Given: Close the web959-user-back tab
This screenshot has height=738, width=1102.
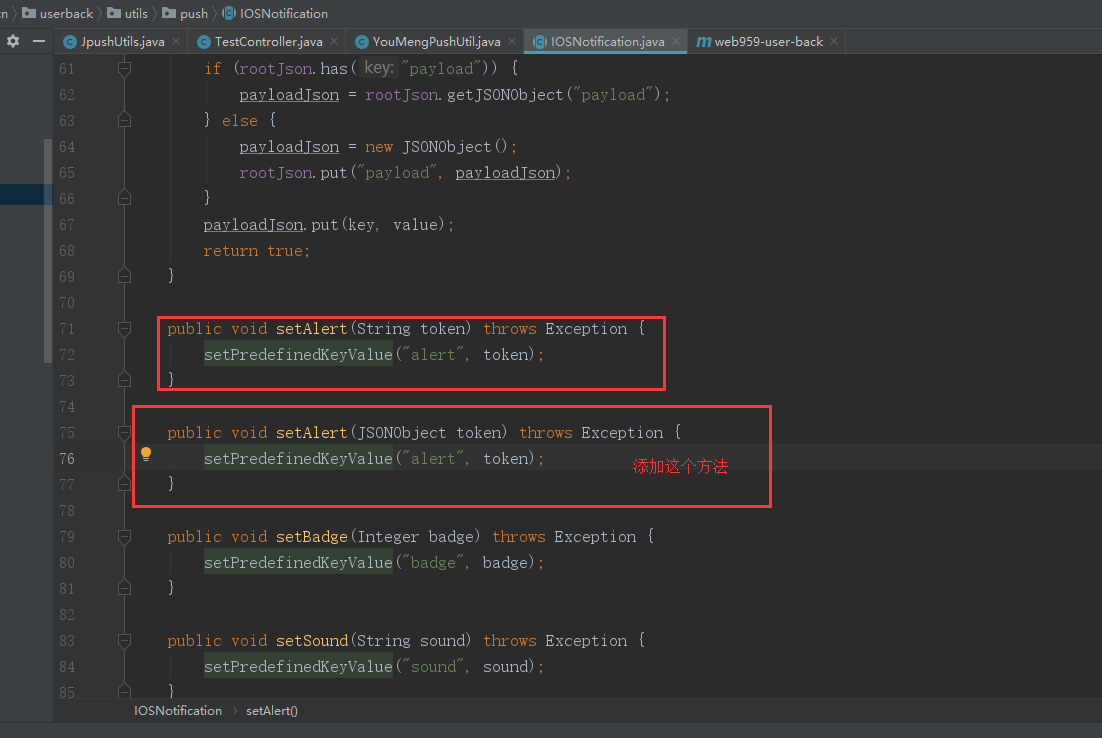Looking at the screenshot, I should 834,41.
